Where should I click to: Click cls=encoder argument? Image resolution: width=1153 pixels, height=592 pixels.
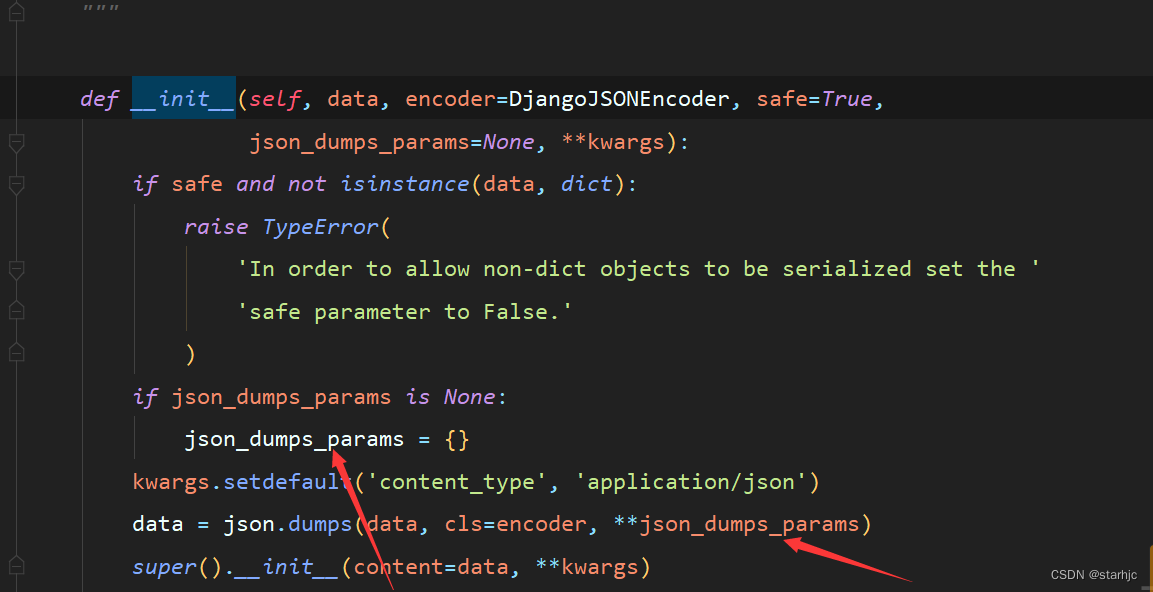pyautogui.click(x=515, y=525)
